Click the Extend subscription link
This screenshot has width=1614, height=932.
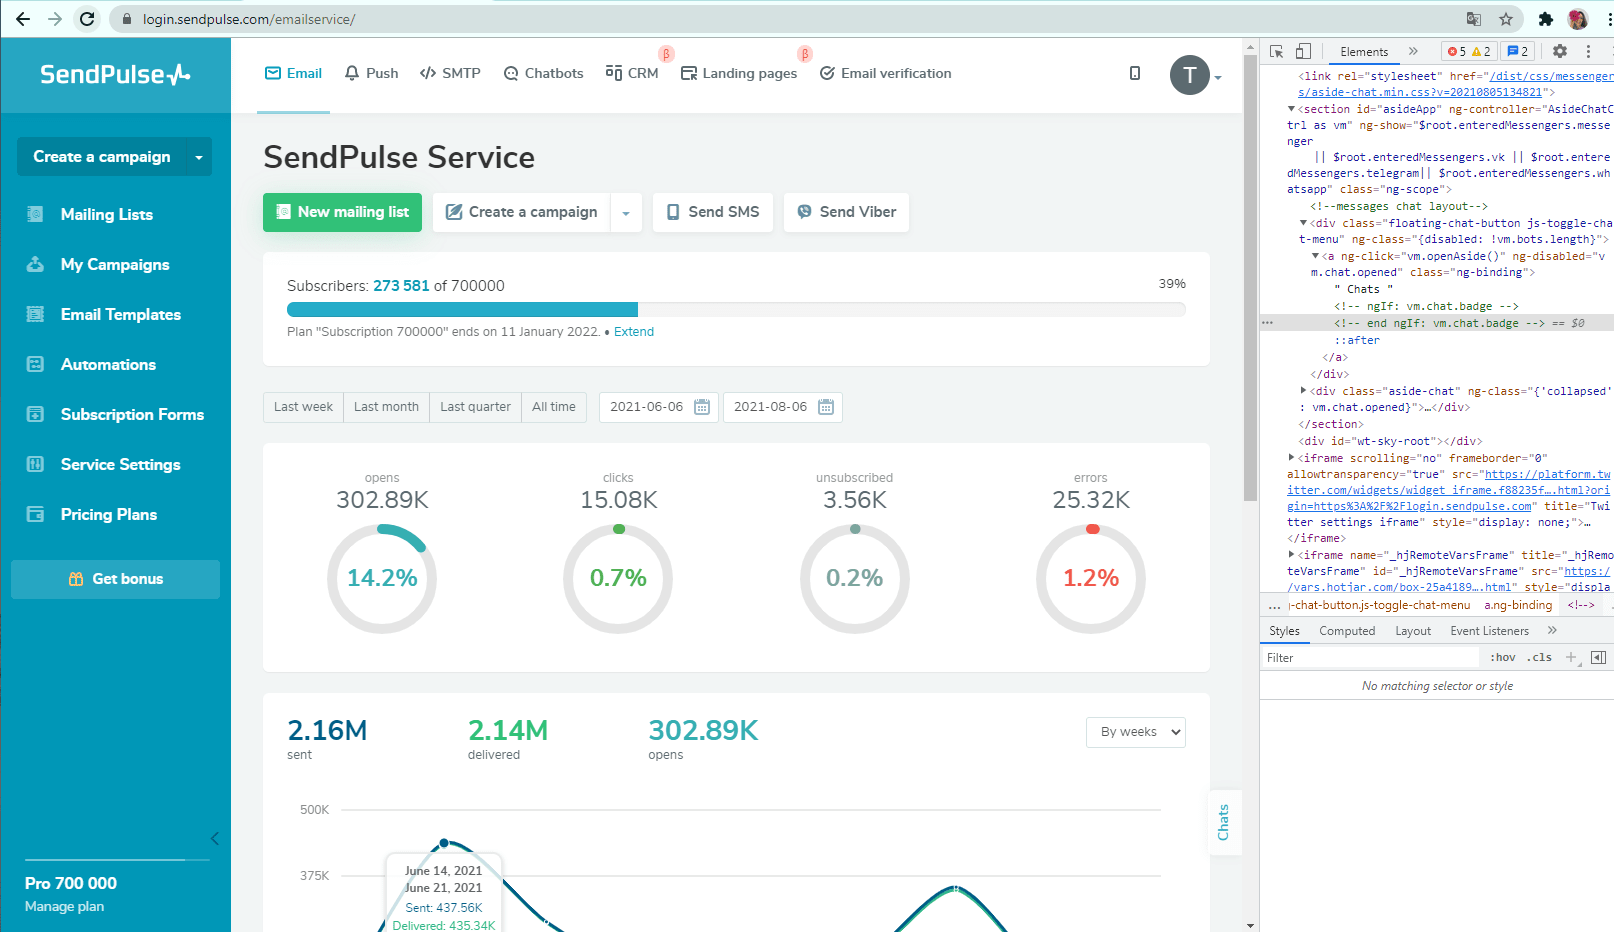pyautogui.click(x=633, y=332)
